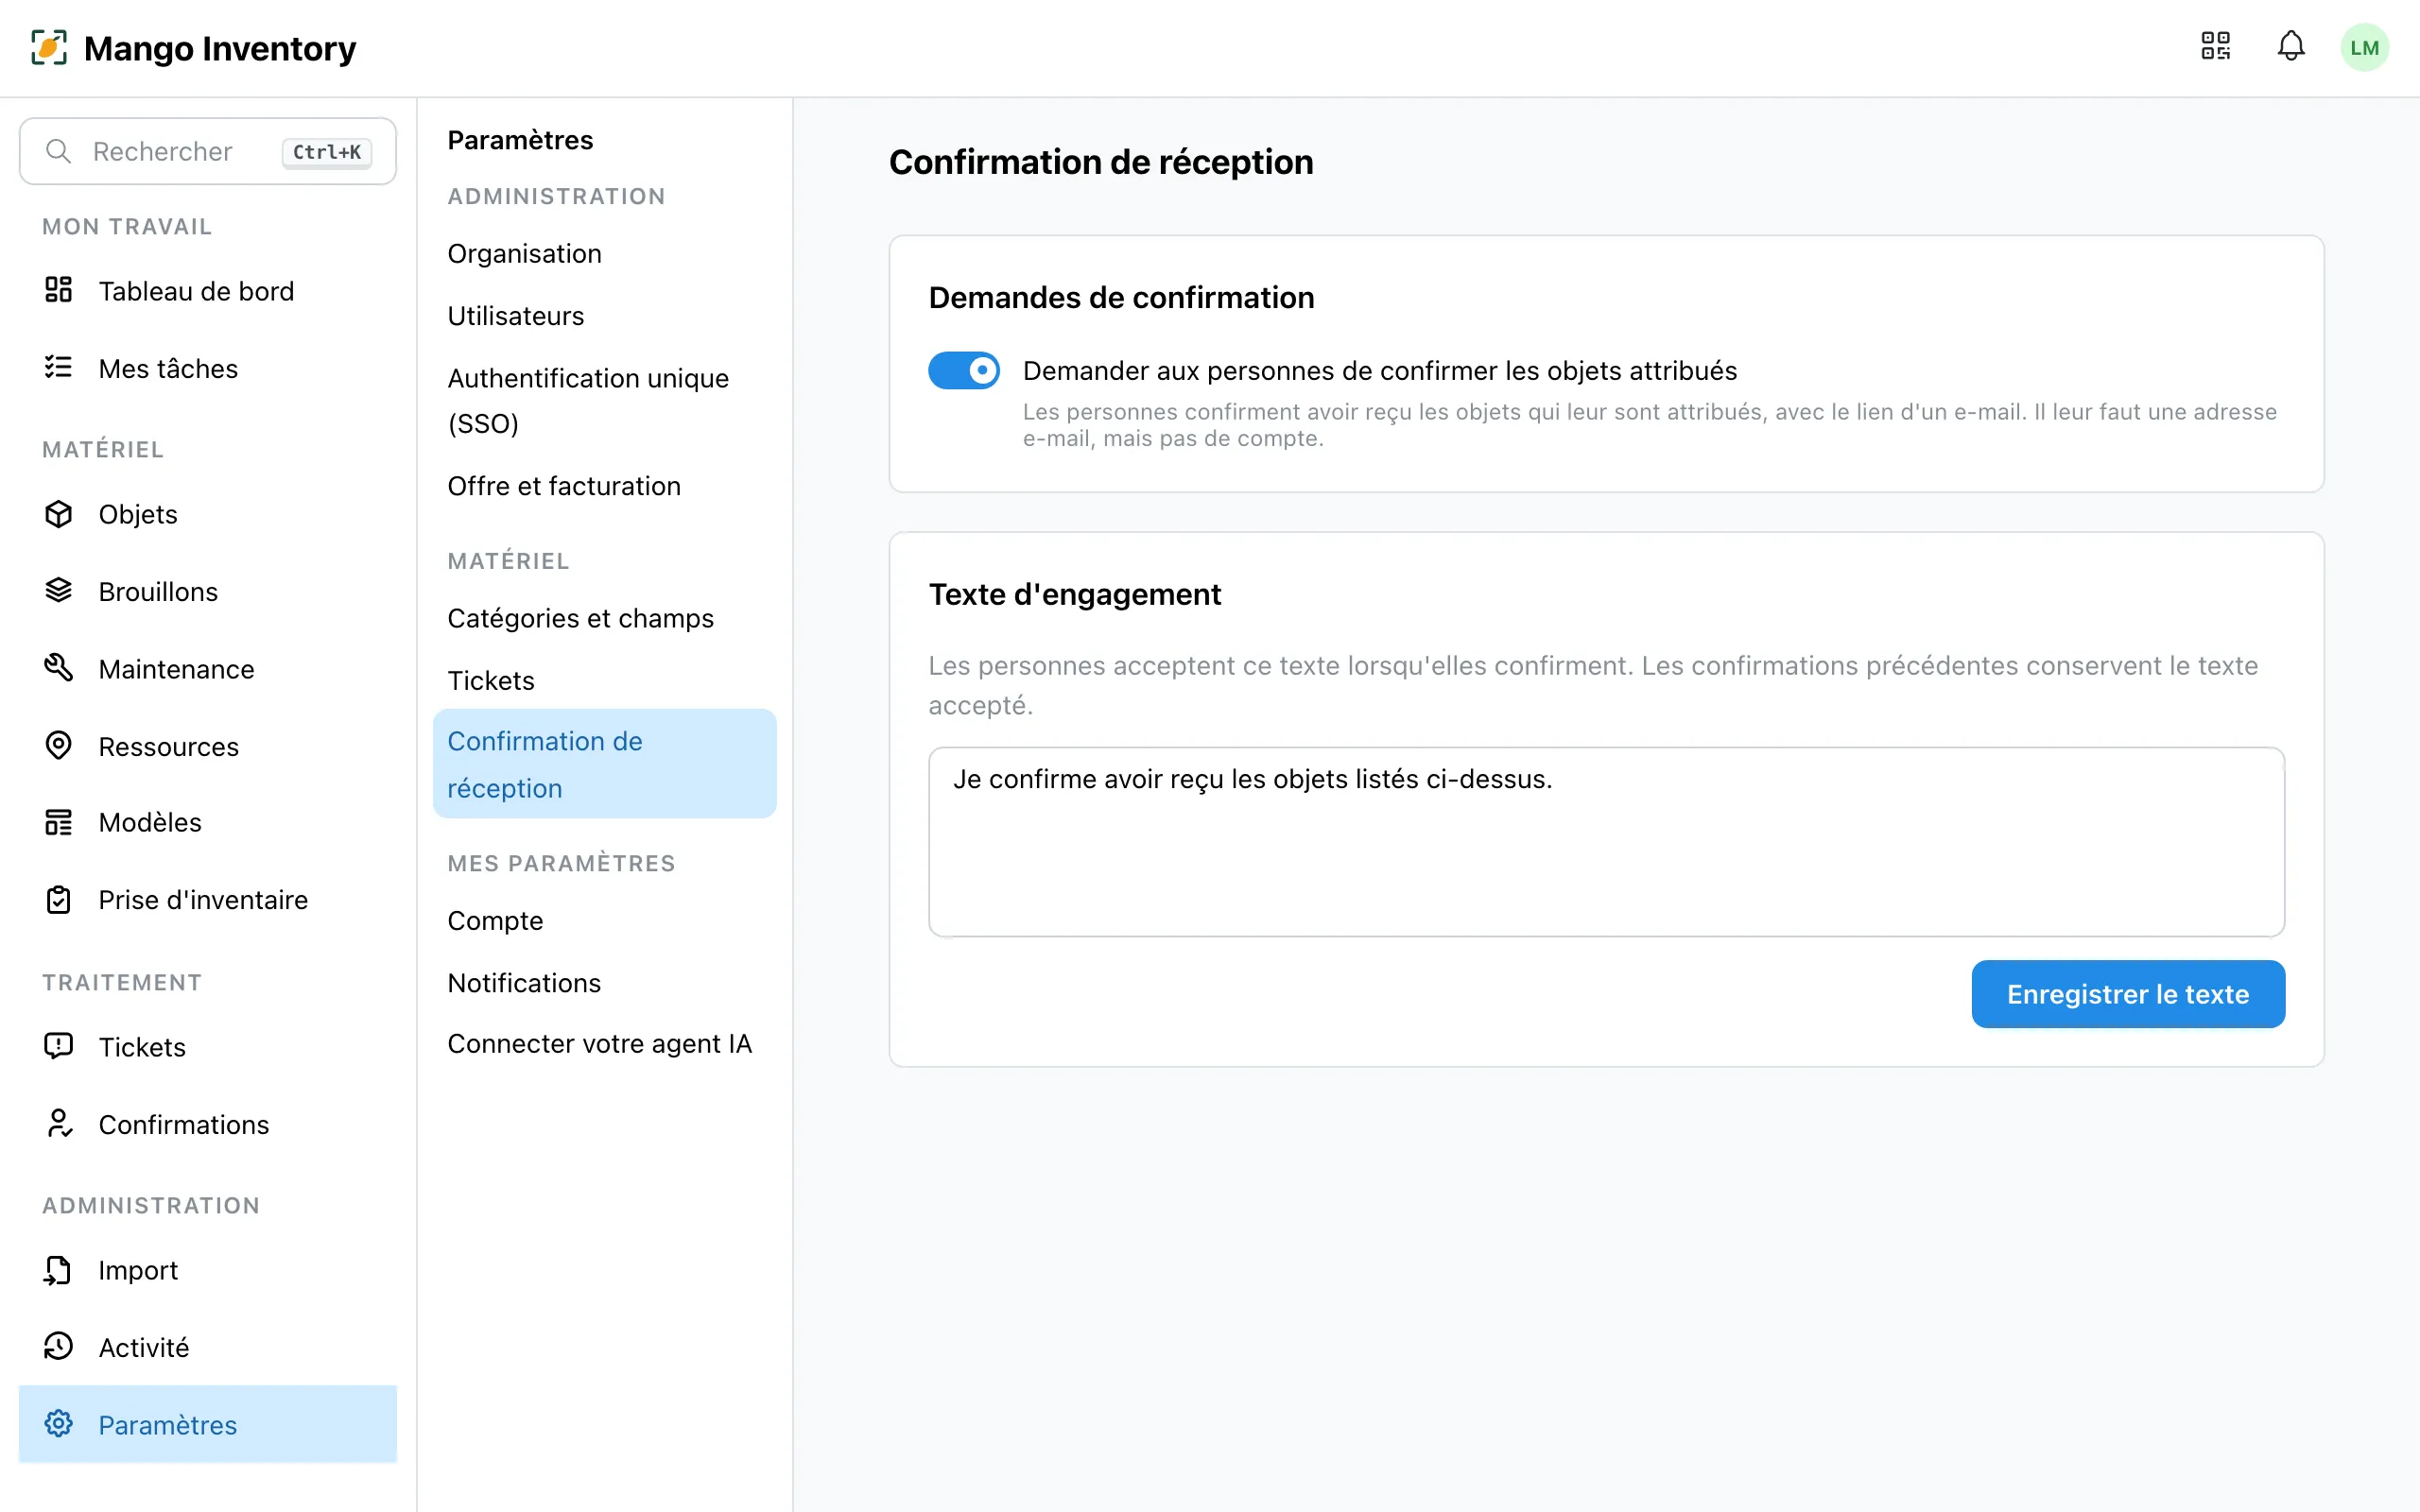
Task: Open the QR code scanner icon
Action: [x=2215, y=46]
